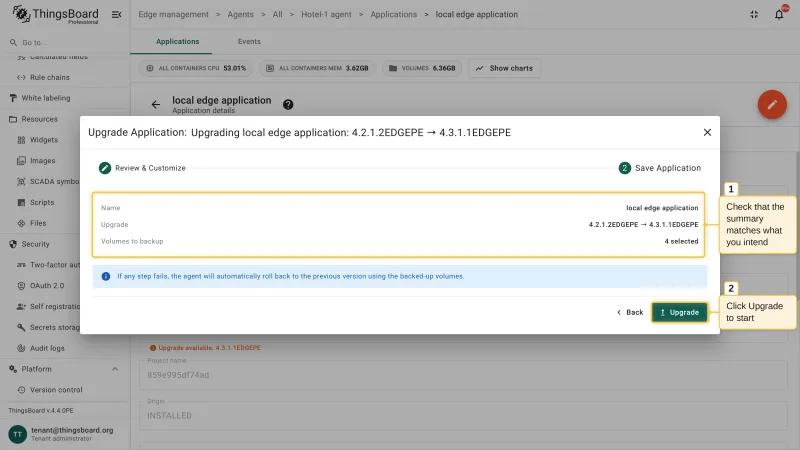Click Edge management in the breadcrumb
This screenshot has height=450, width=800.
click(x=173, y=14)
